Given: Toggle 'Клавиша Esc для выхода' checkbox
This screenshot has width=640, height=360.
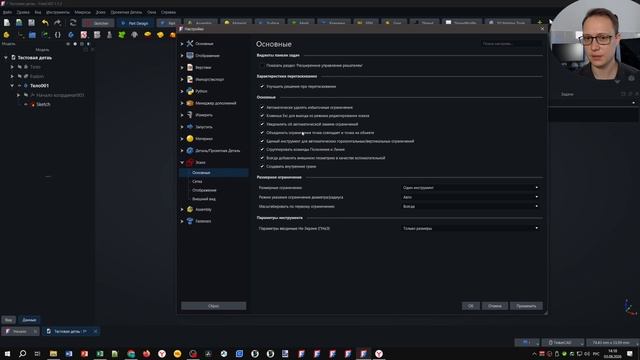Looking at the screenshot, I should (x=262, y=116).
